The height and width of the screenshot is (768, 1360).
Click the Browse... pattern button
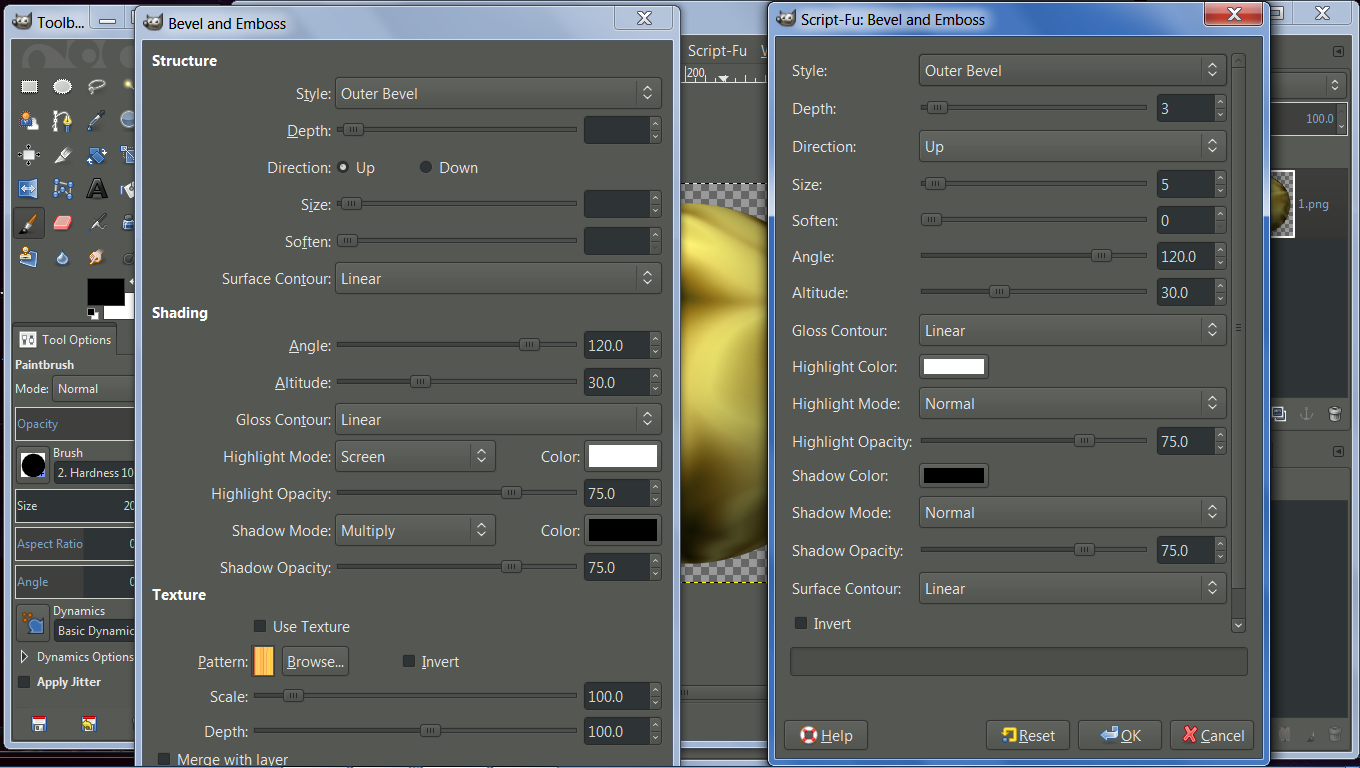tap(315, 662)
